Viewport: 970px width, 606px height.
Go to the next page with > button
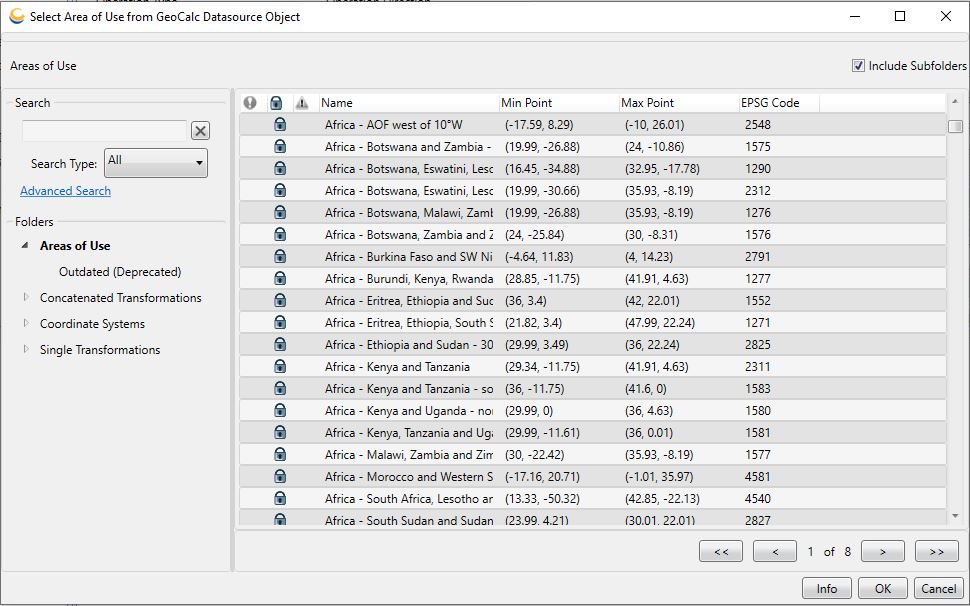883,551
